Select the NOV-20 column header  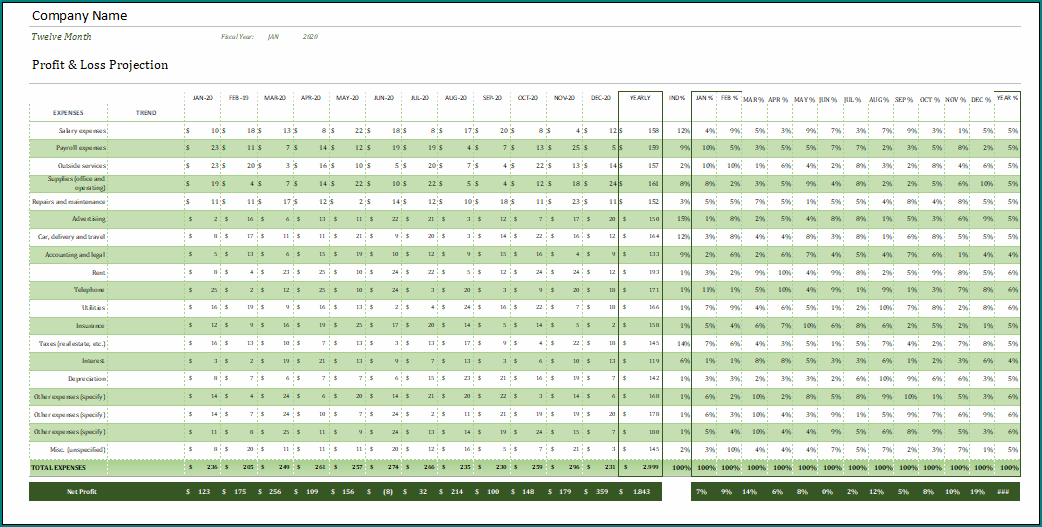(564, 98)
